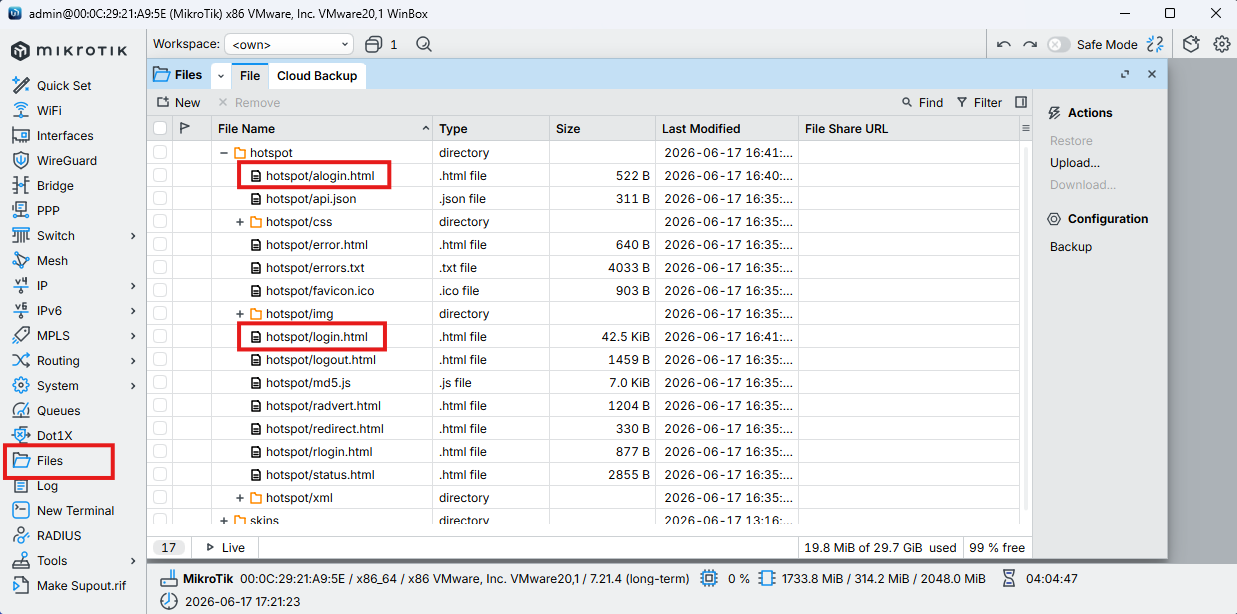Image resolution: width=1237 pixels, height=614 pixels.
Task: Click Make Supout.rif
Action: (x=81, y=586)
